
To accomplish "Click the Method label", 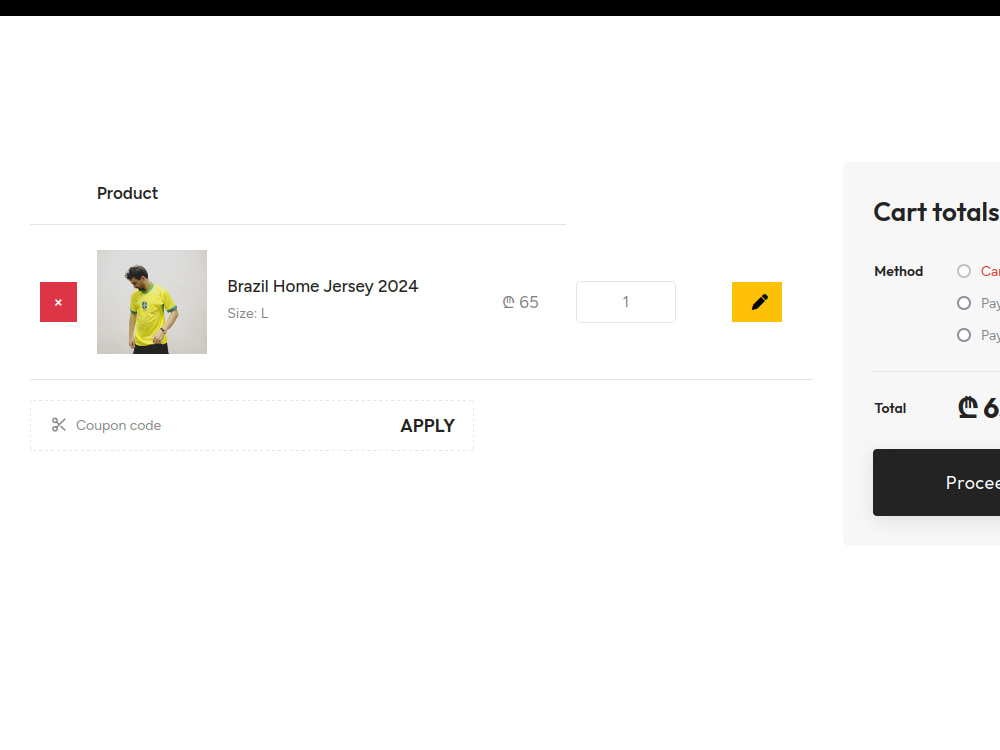I will click(899, 271).
